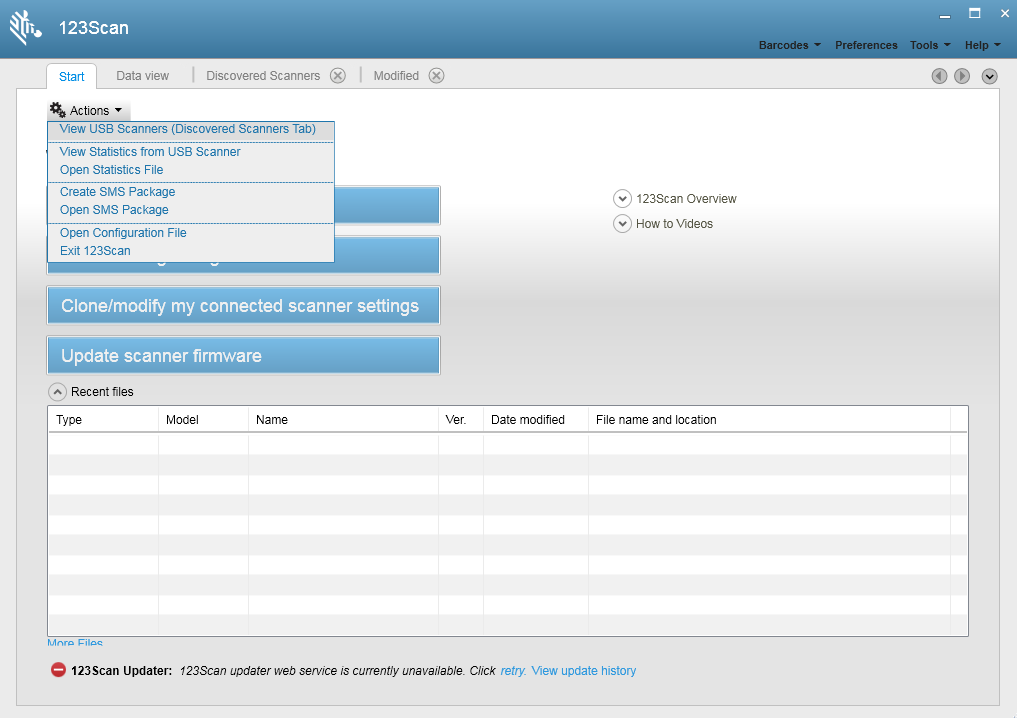1017x718 pixels.
Task: Close the Modified tab
Action: [x=436, y=76]
